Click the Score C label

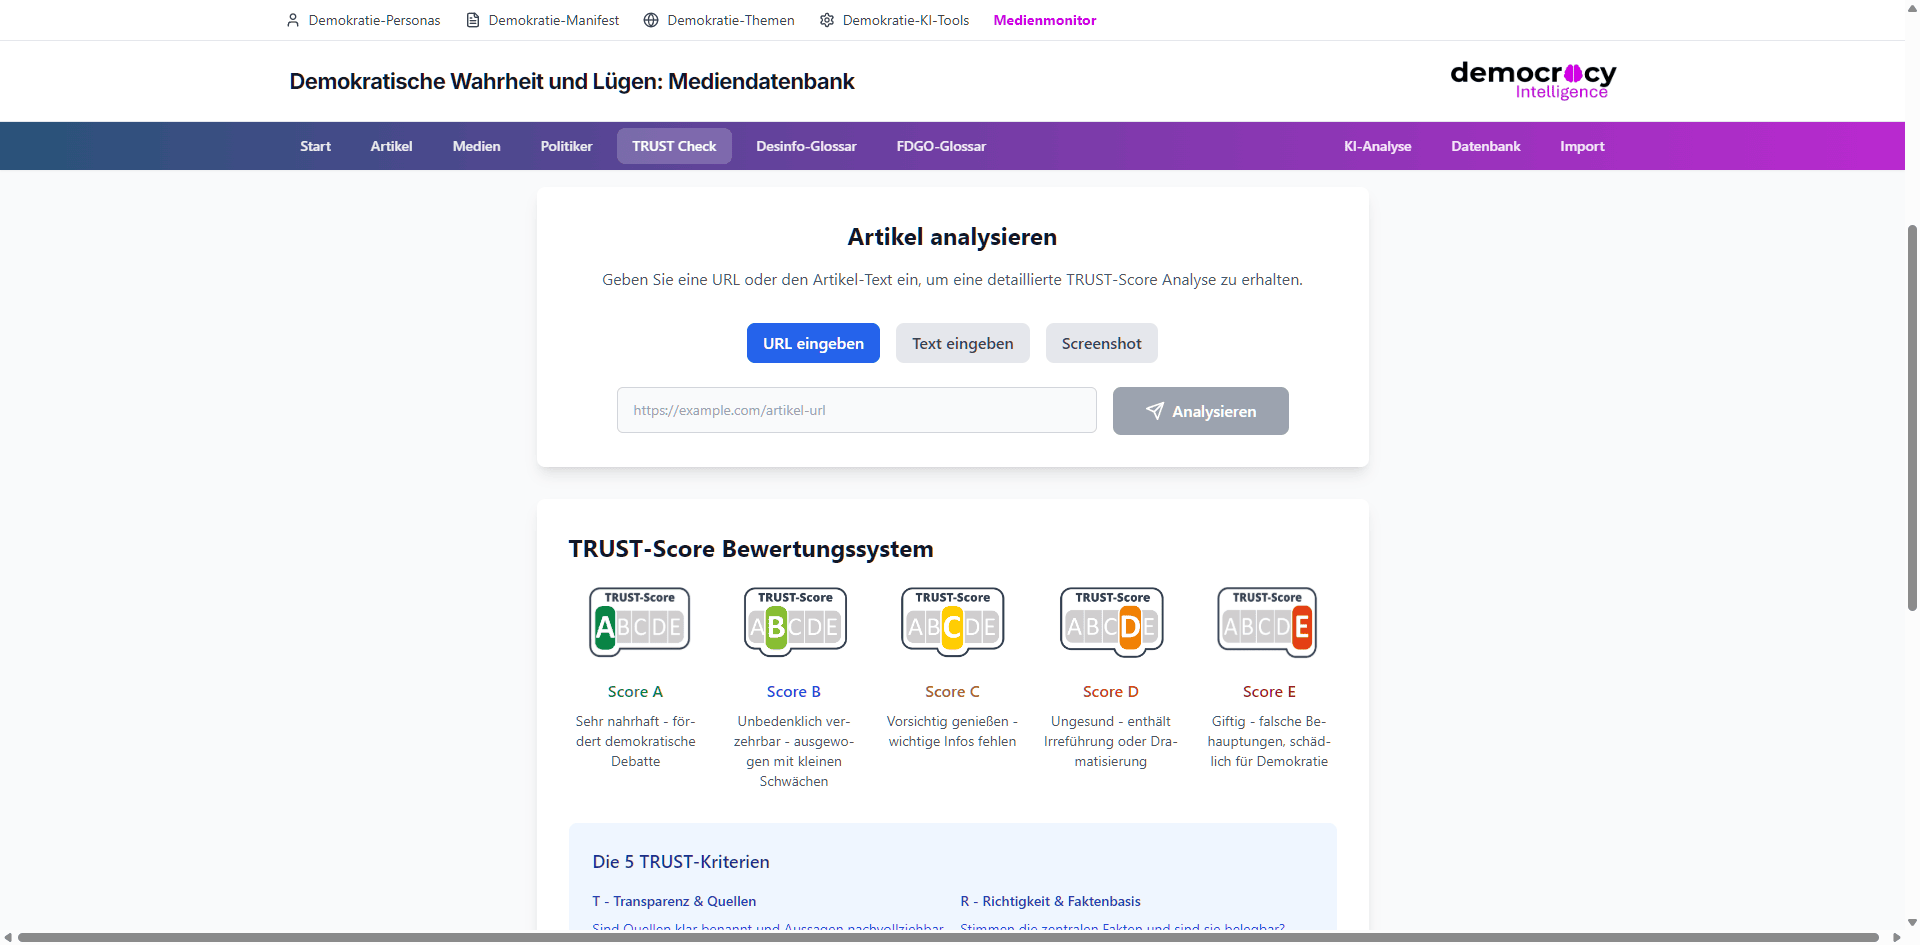tap(952, 692)
